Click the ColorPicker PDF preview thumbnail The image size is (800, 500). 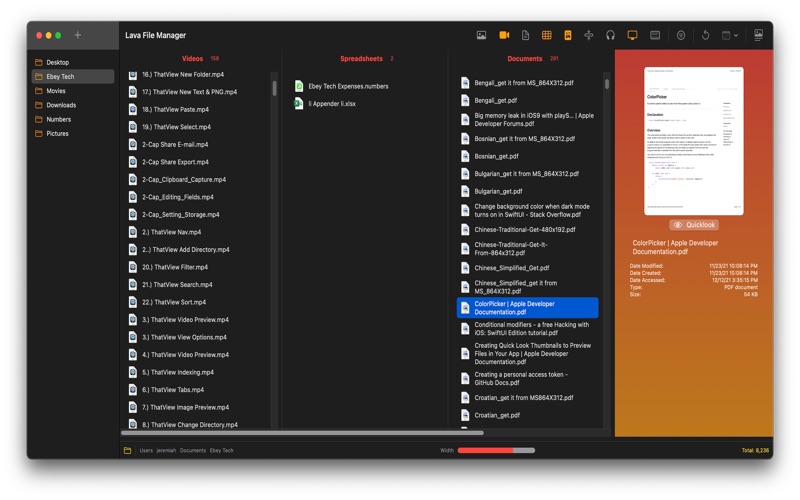693,141
